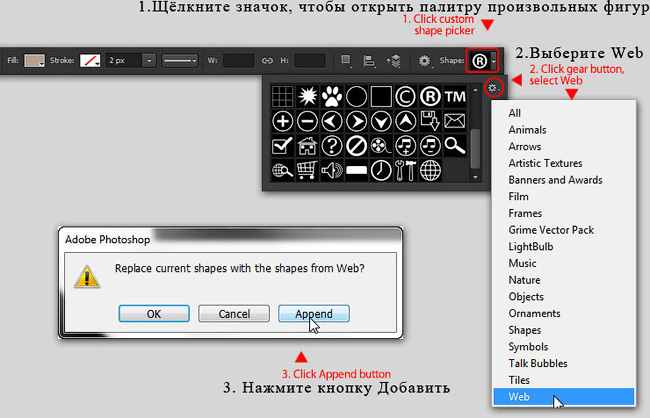Choose the home house shape

point(307,146)
